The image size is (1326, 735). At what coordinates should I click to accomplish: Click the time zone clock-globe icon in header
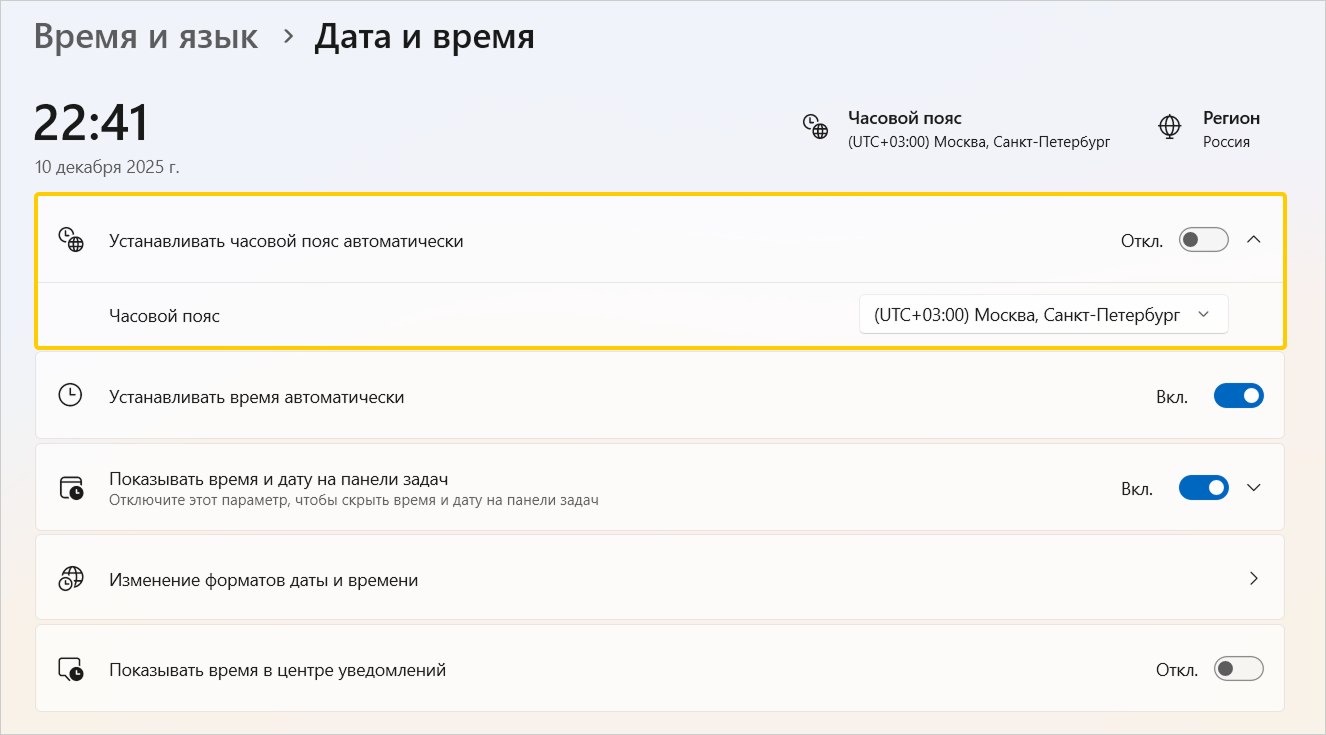coord(815,127)
